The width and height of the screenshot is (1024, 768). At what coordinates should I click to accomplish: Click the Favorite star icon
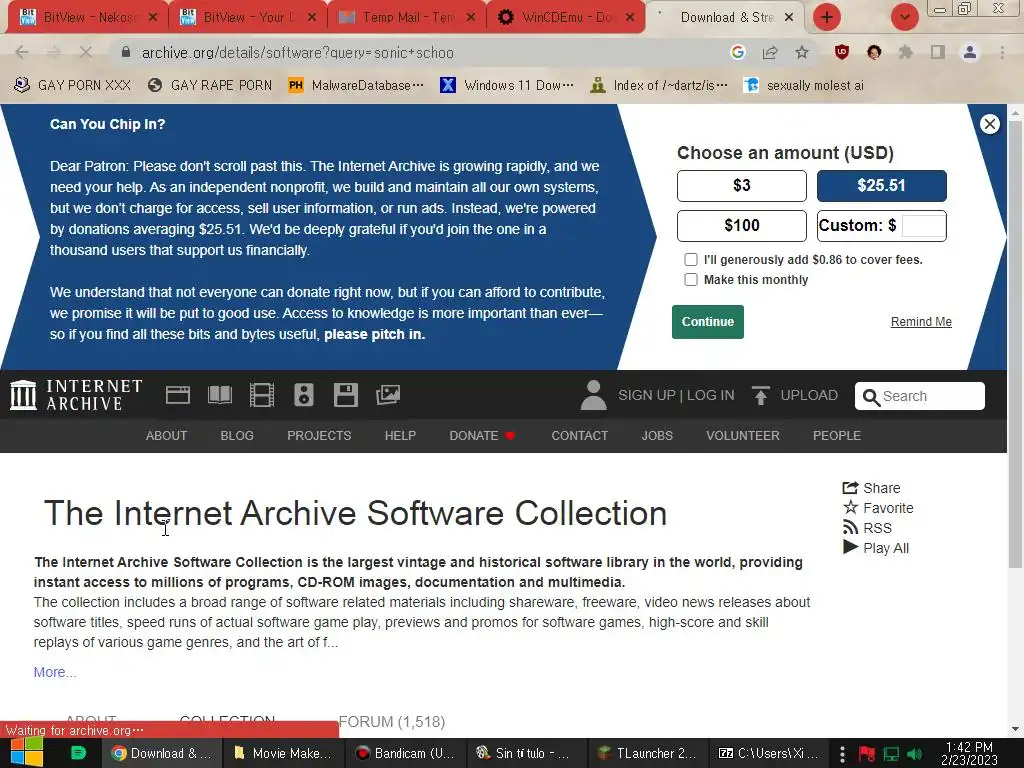(x=850, y=507)
